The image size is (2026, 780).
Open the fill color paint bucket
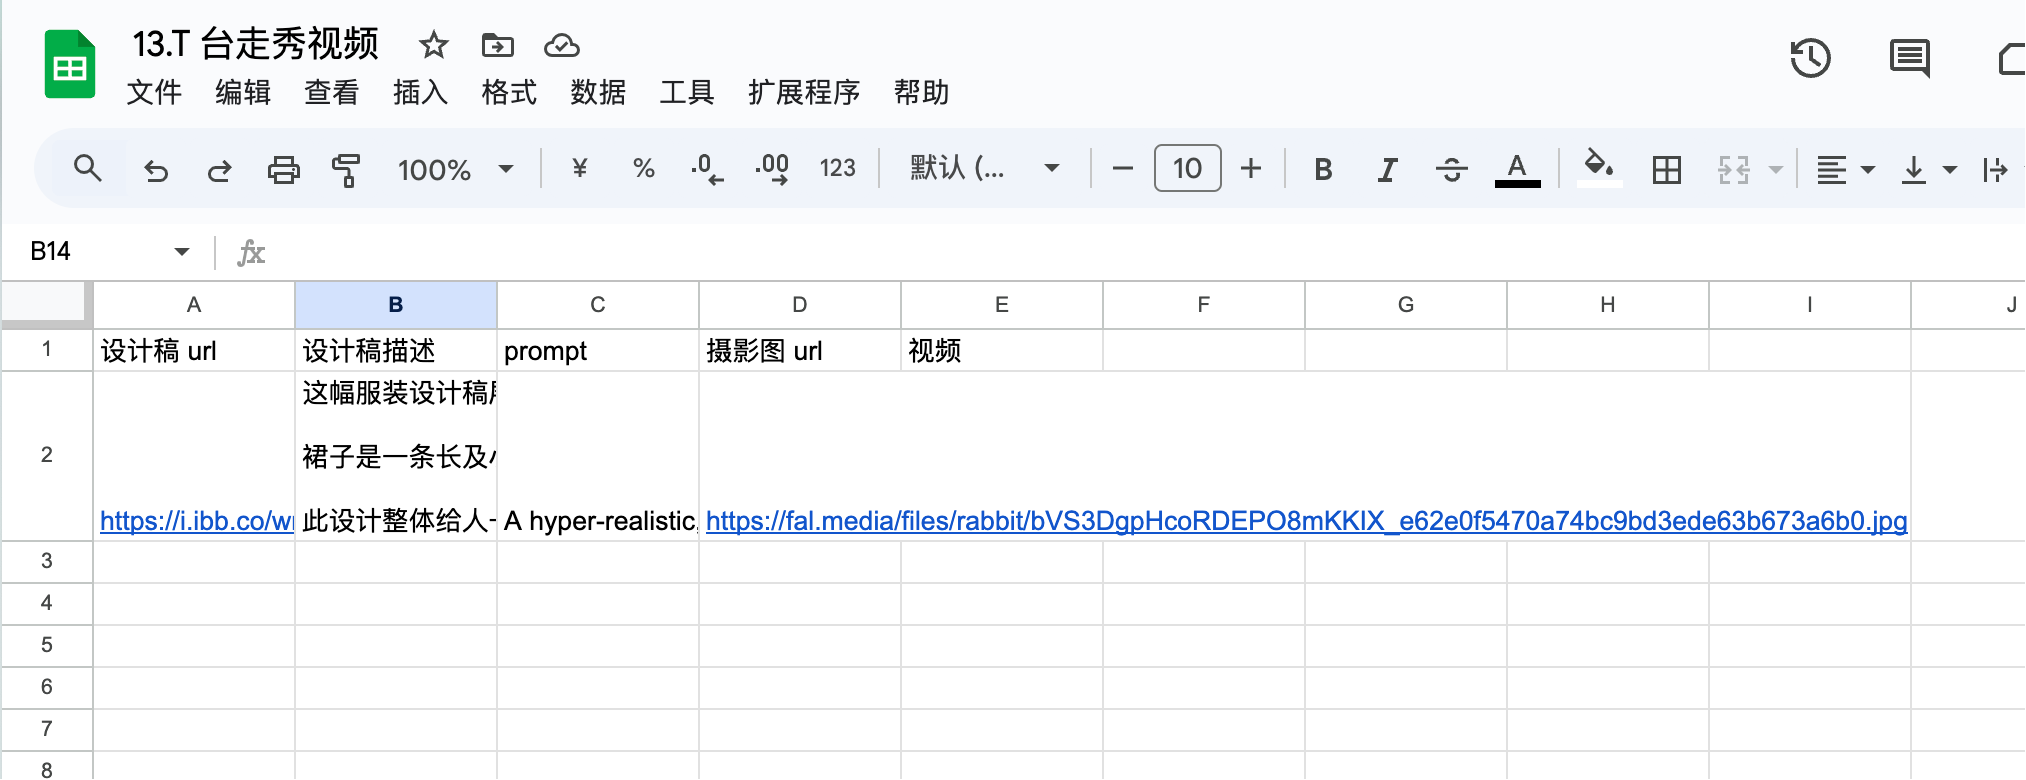click(1598, 167)
